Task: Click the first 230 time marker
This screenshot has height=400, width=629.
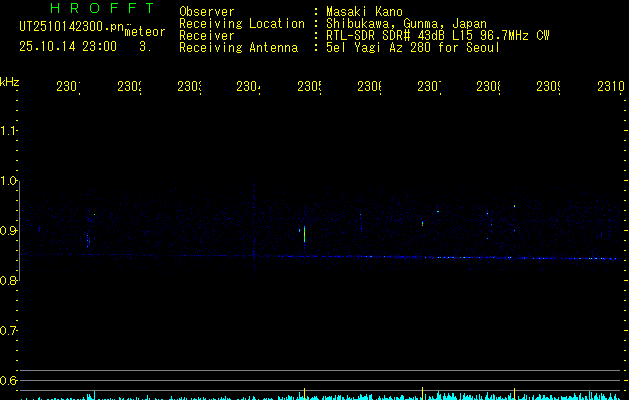Action: pos(68,87)
